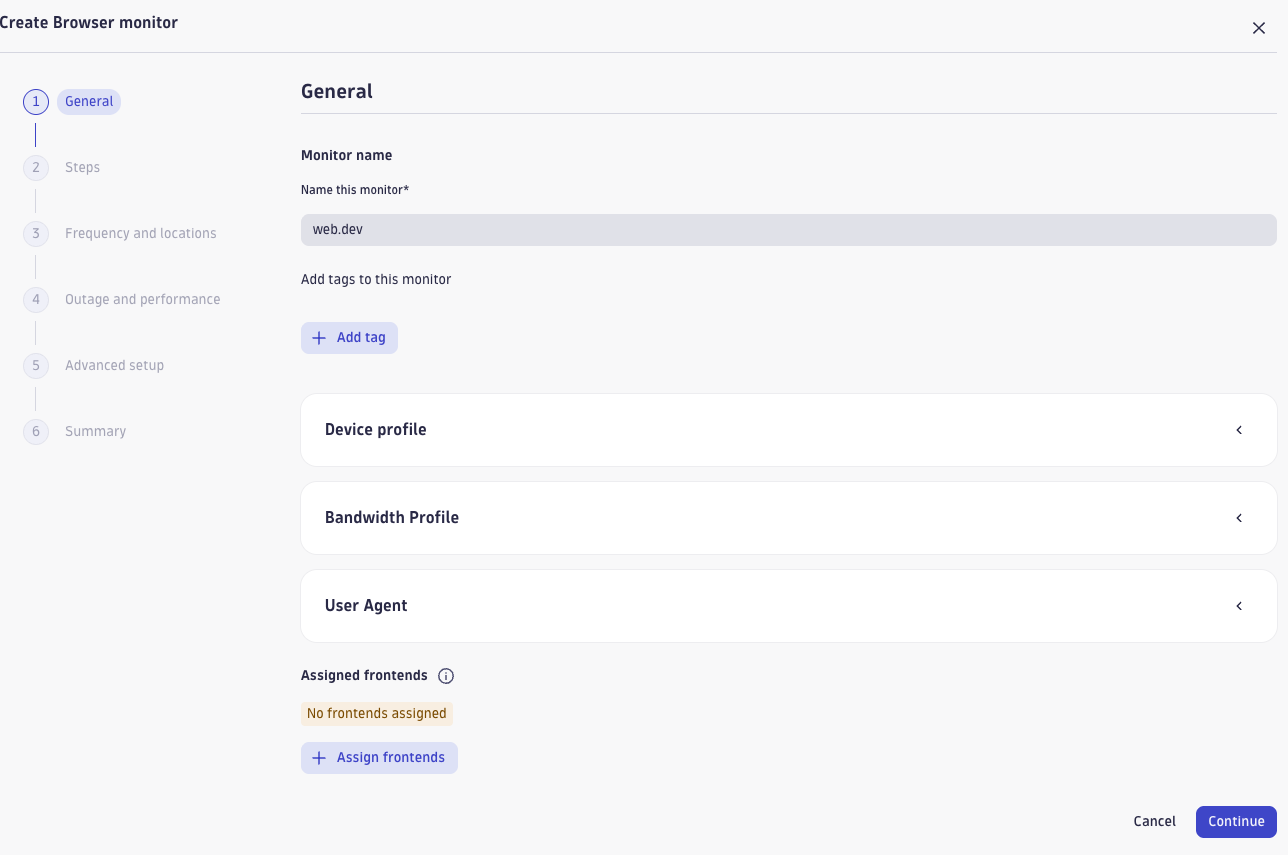Click the step 6 circle for Summary

(x=35, y=431)
